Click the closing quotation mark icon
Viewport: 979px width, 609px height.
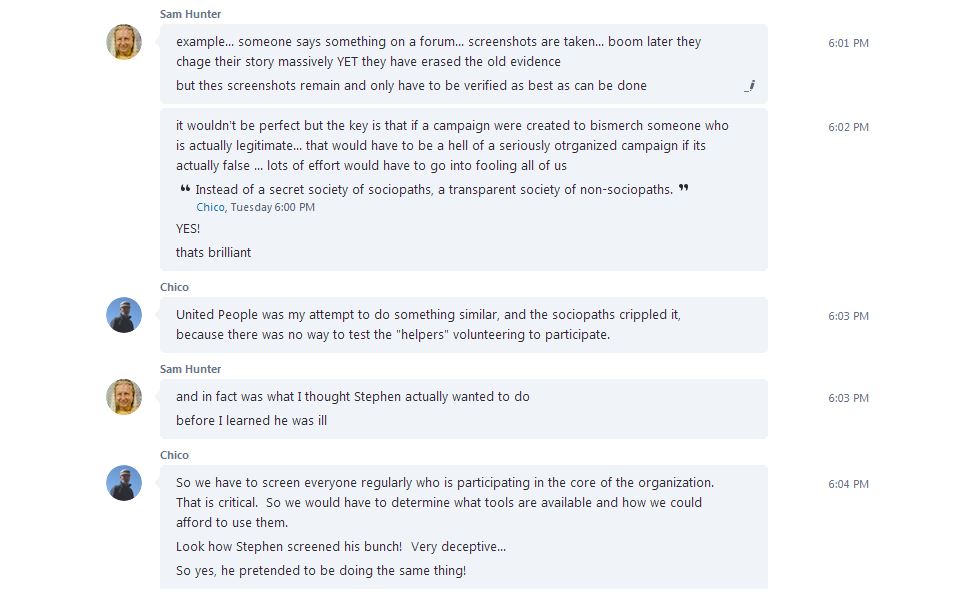(684, 189)
